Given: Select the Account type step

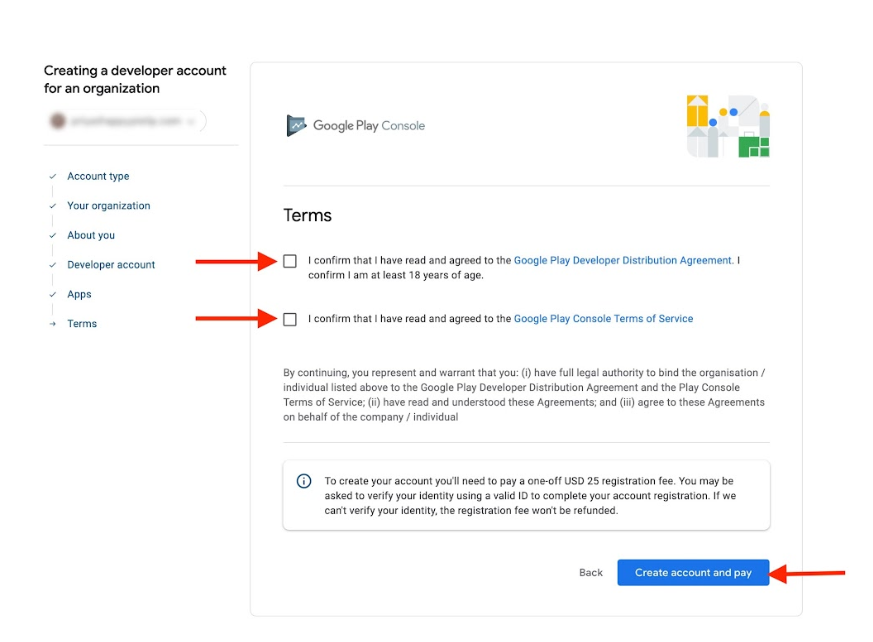Looking at the screenshot, I should click(x=98, y=176).
